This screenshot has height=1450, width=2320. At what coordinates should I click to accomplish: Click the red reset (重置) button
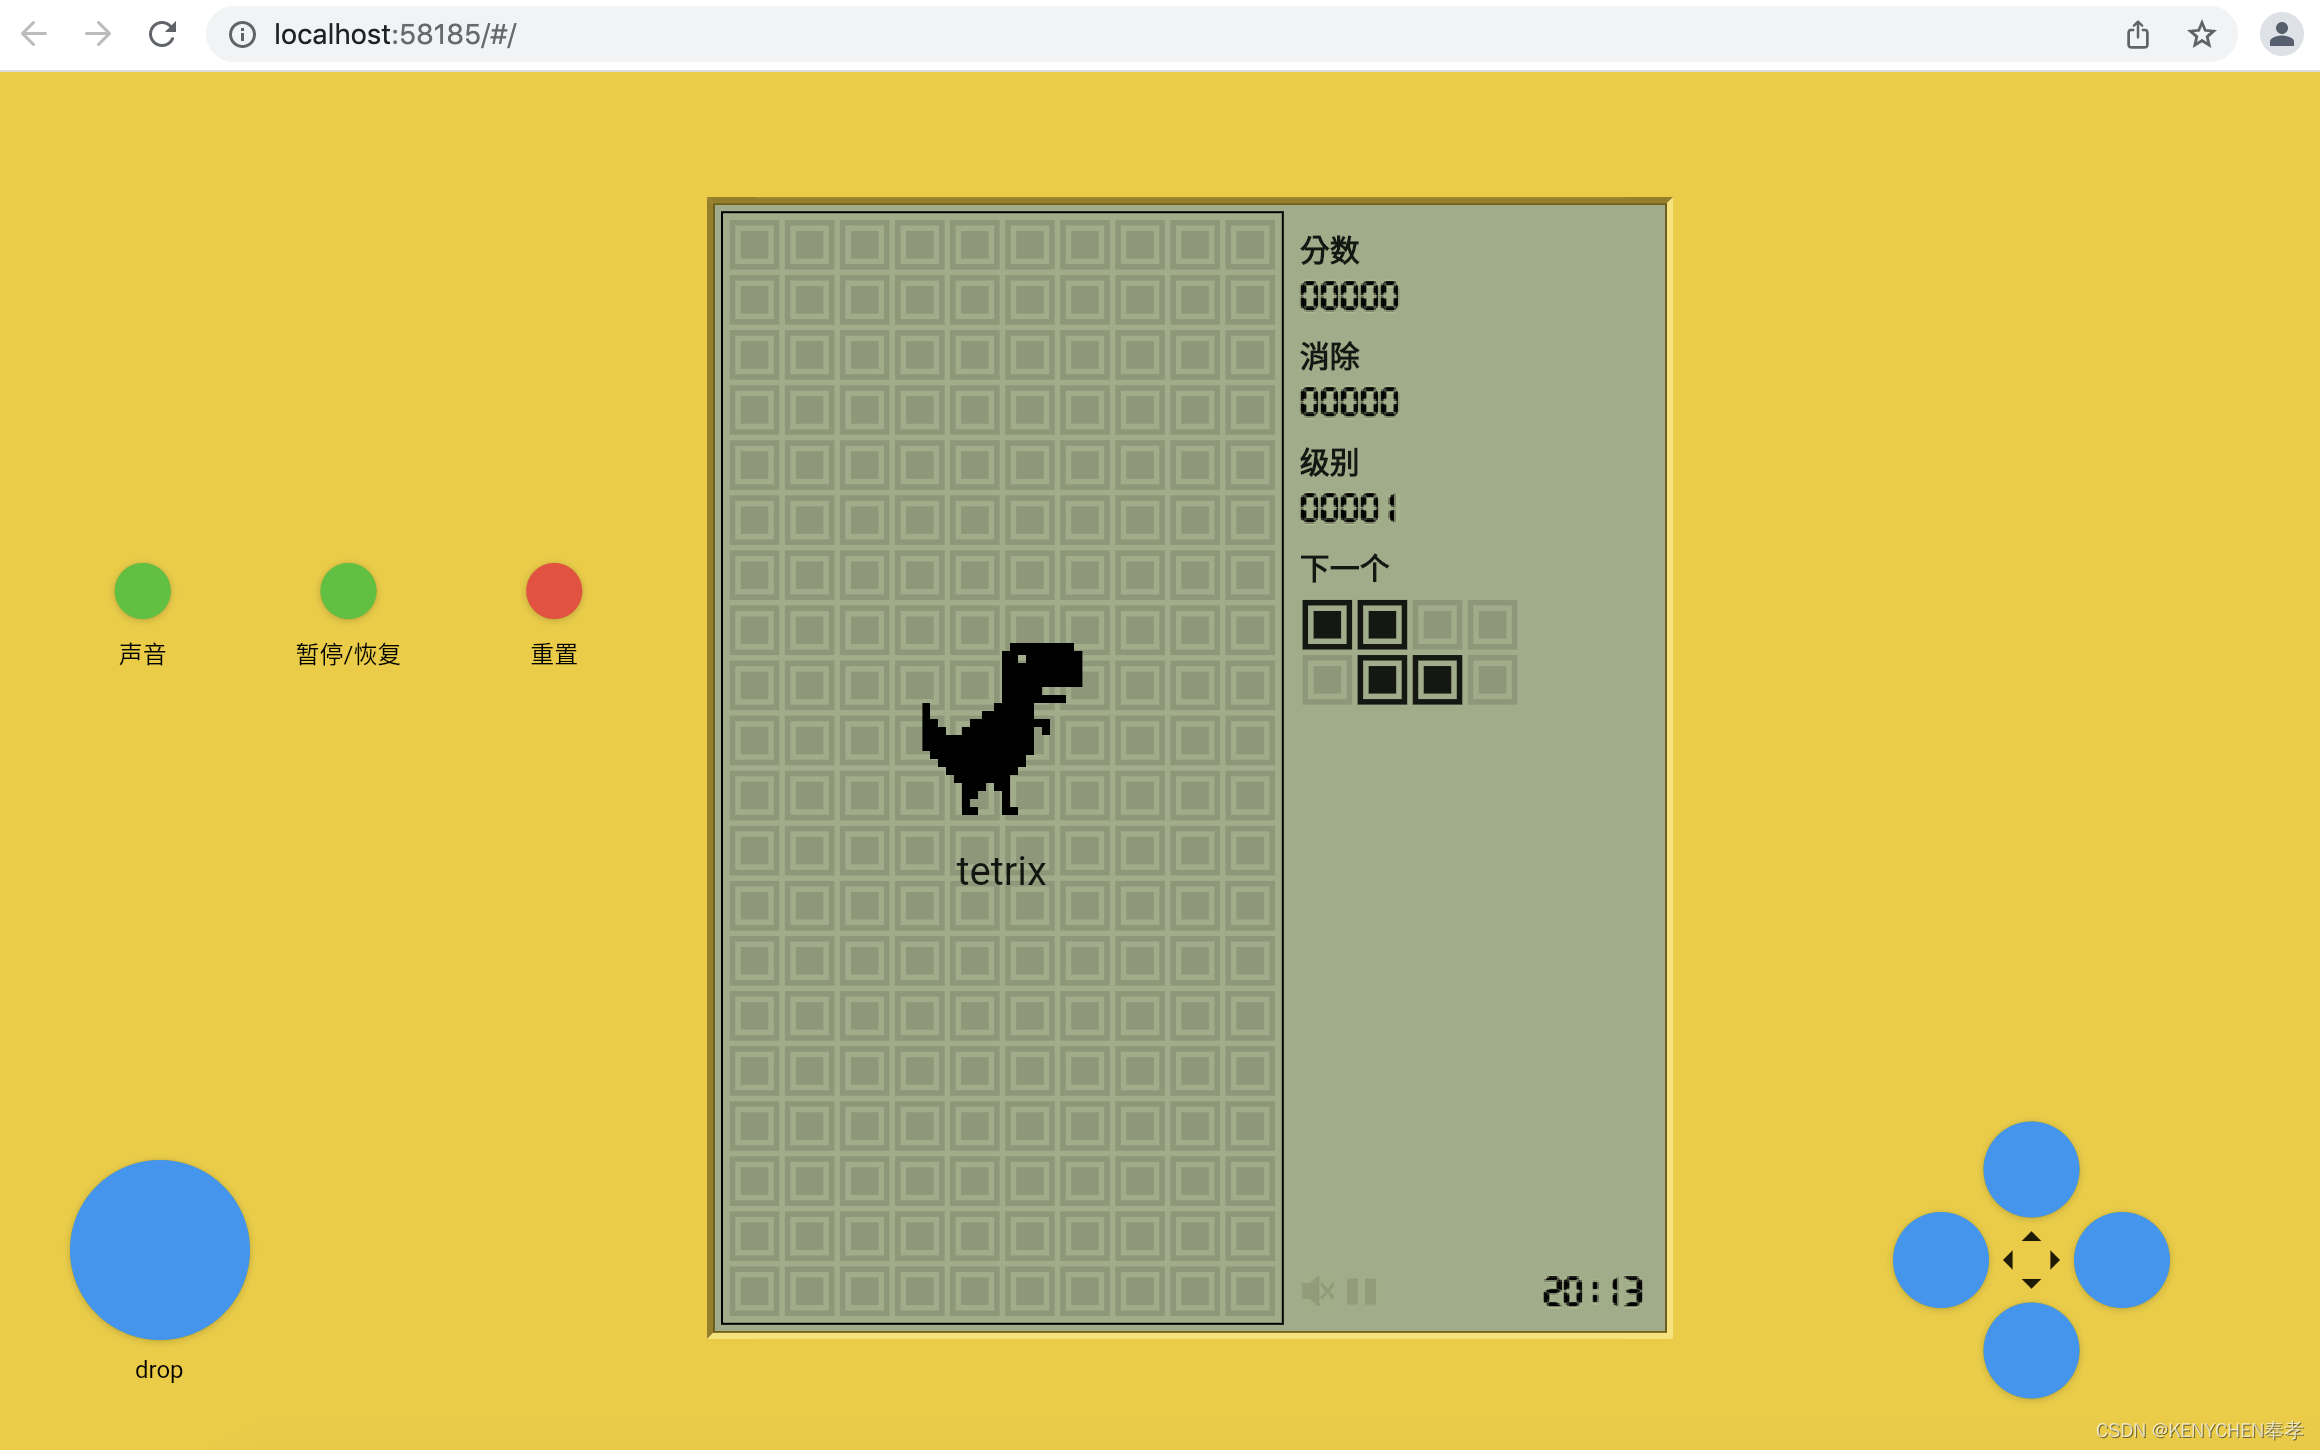(554, 591)
